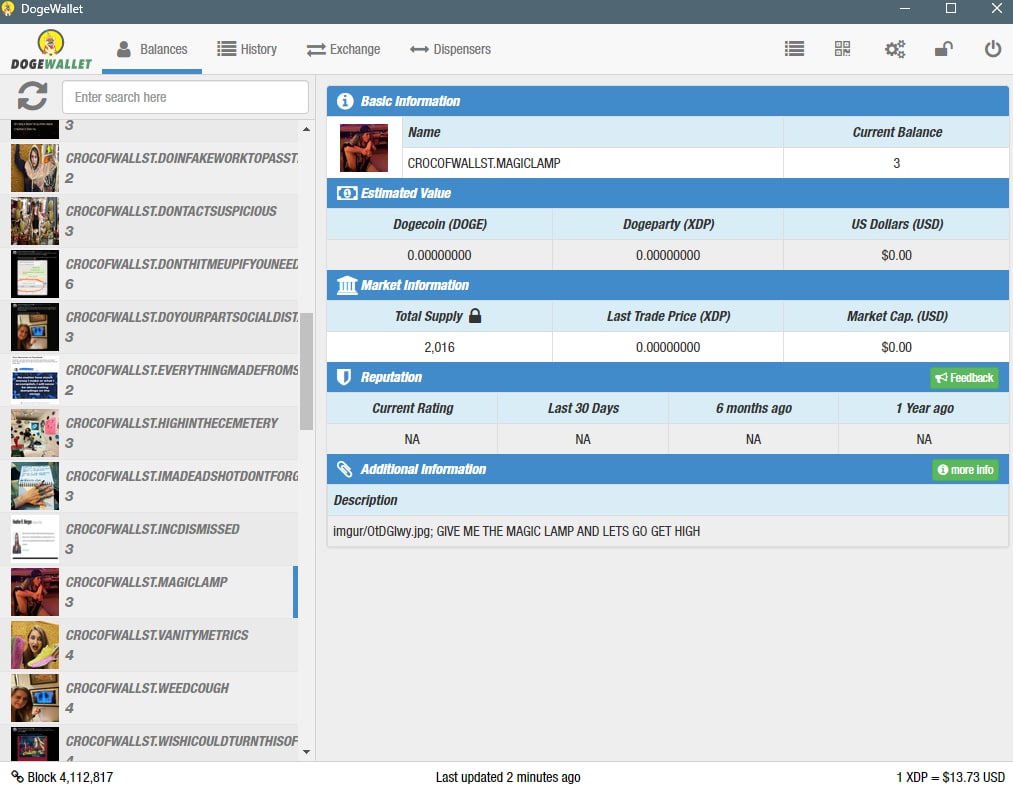This screenshot has height=791, width=1013.
Task: Click the Last Trade Price (XDP) header
Action: pyautogui.click(x=668, y=316)
